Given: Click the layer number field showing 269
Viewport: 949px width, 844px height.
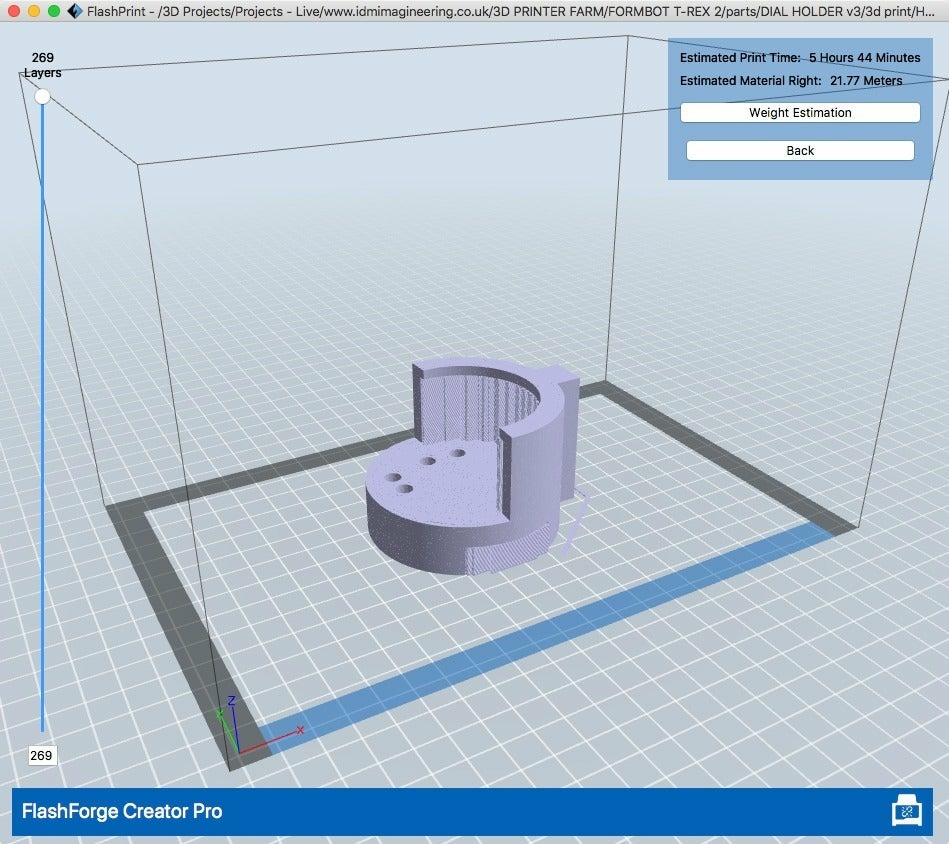Looking at the screenshot, I should coord(42,755).
